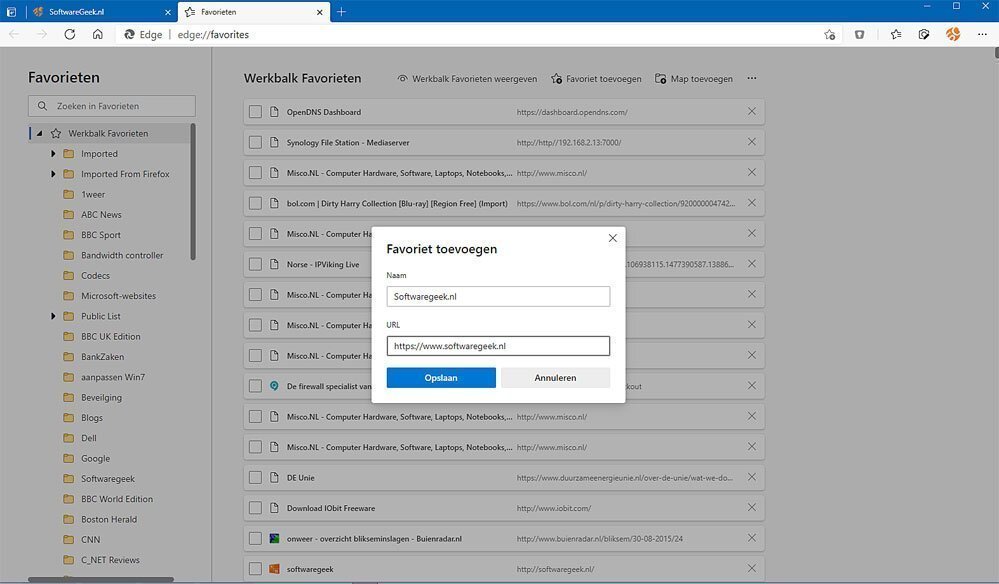Viewport: 999px width, 584px height.
Task: Click the search magnifier icon in Favorieten
Action: point(42,106)
